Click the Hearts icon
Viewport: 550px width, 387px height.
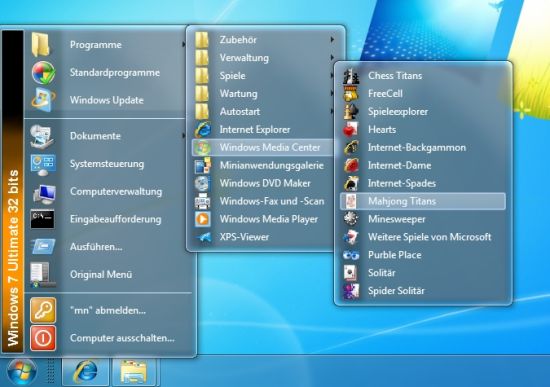coord(351,130)
